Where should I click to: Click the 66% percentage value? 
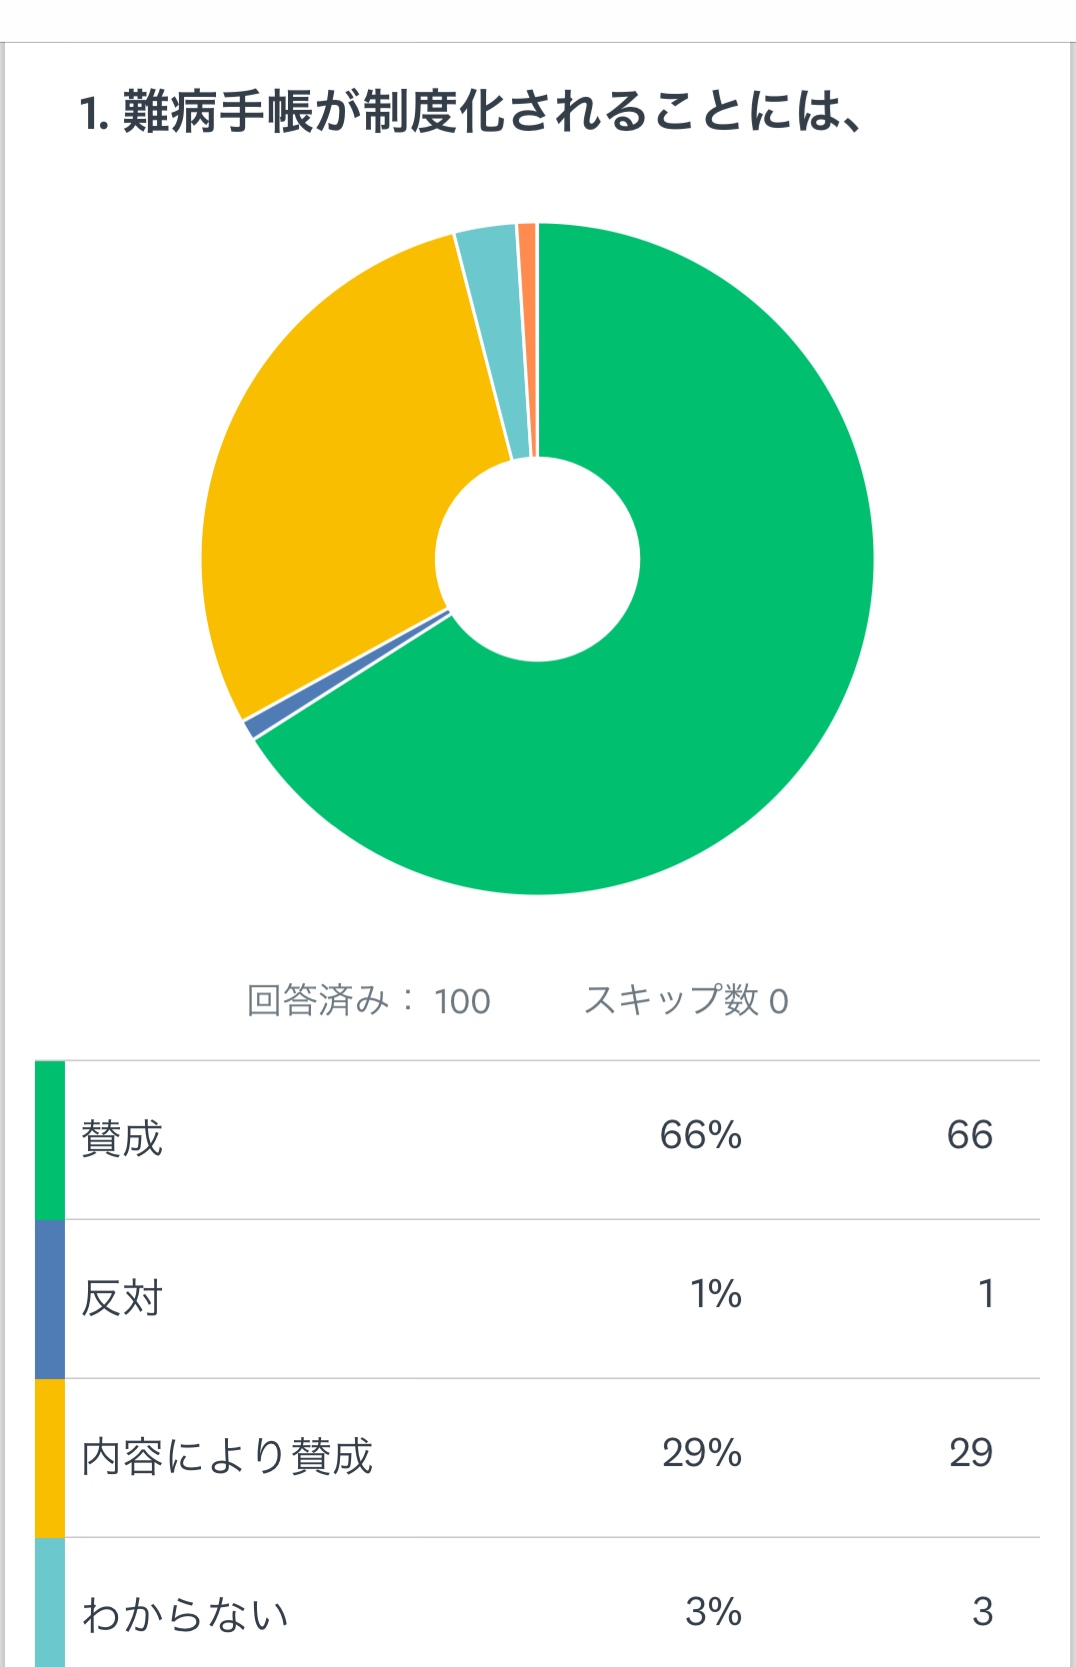[701, 1135]
